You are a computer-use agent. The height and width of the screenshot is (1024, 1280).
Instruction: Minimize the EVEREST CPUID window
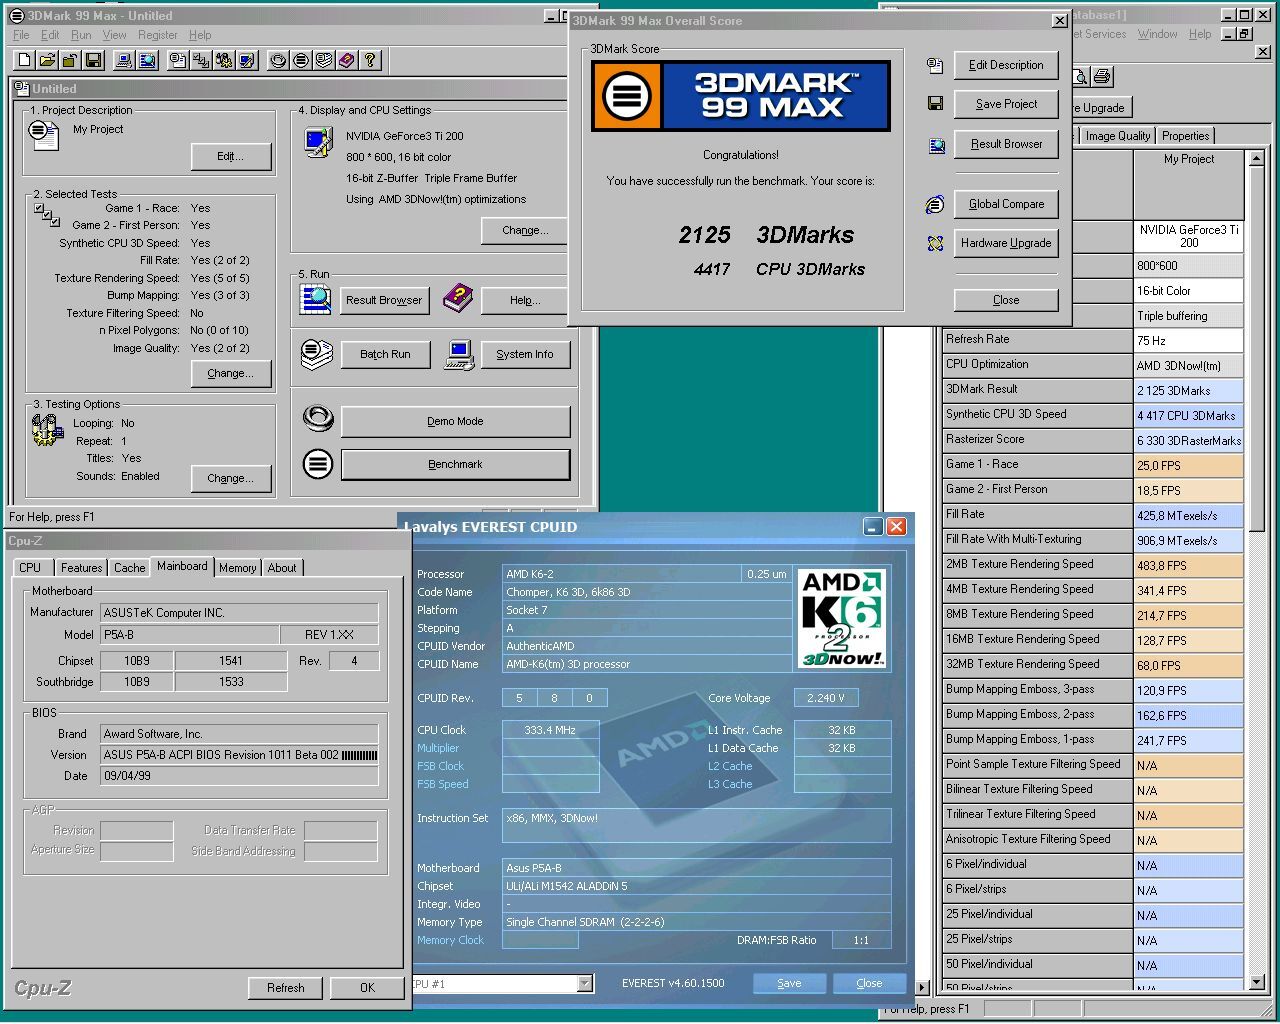coord(873,526)
